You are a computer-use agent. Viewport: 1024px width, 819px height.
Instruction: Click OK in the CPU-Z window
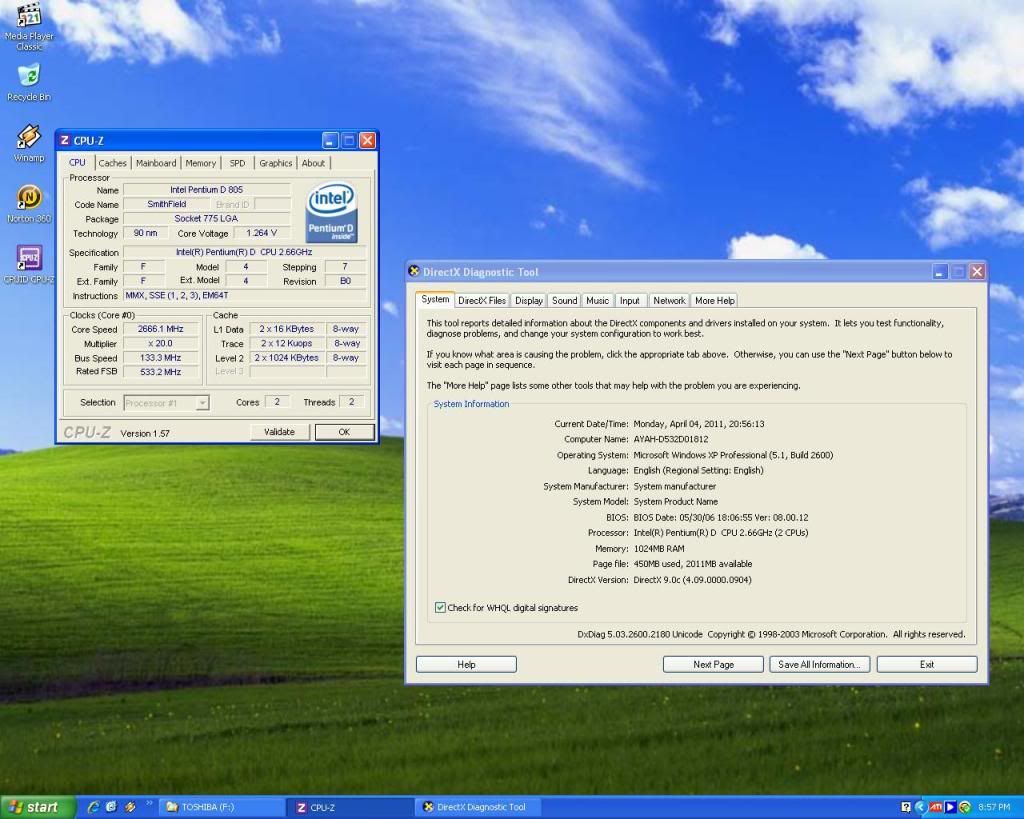point(344,432)
